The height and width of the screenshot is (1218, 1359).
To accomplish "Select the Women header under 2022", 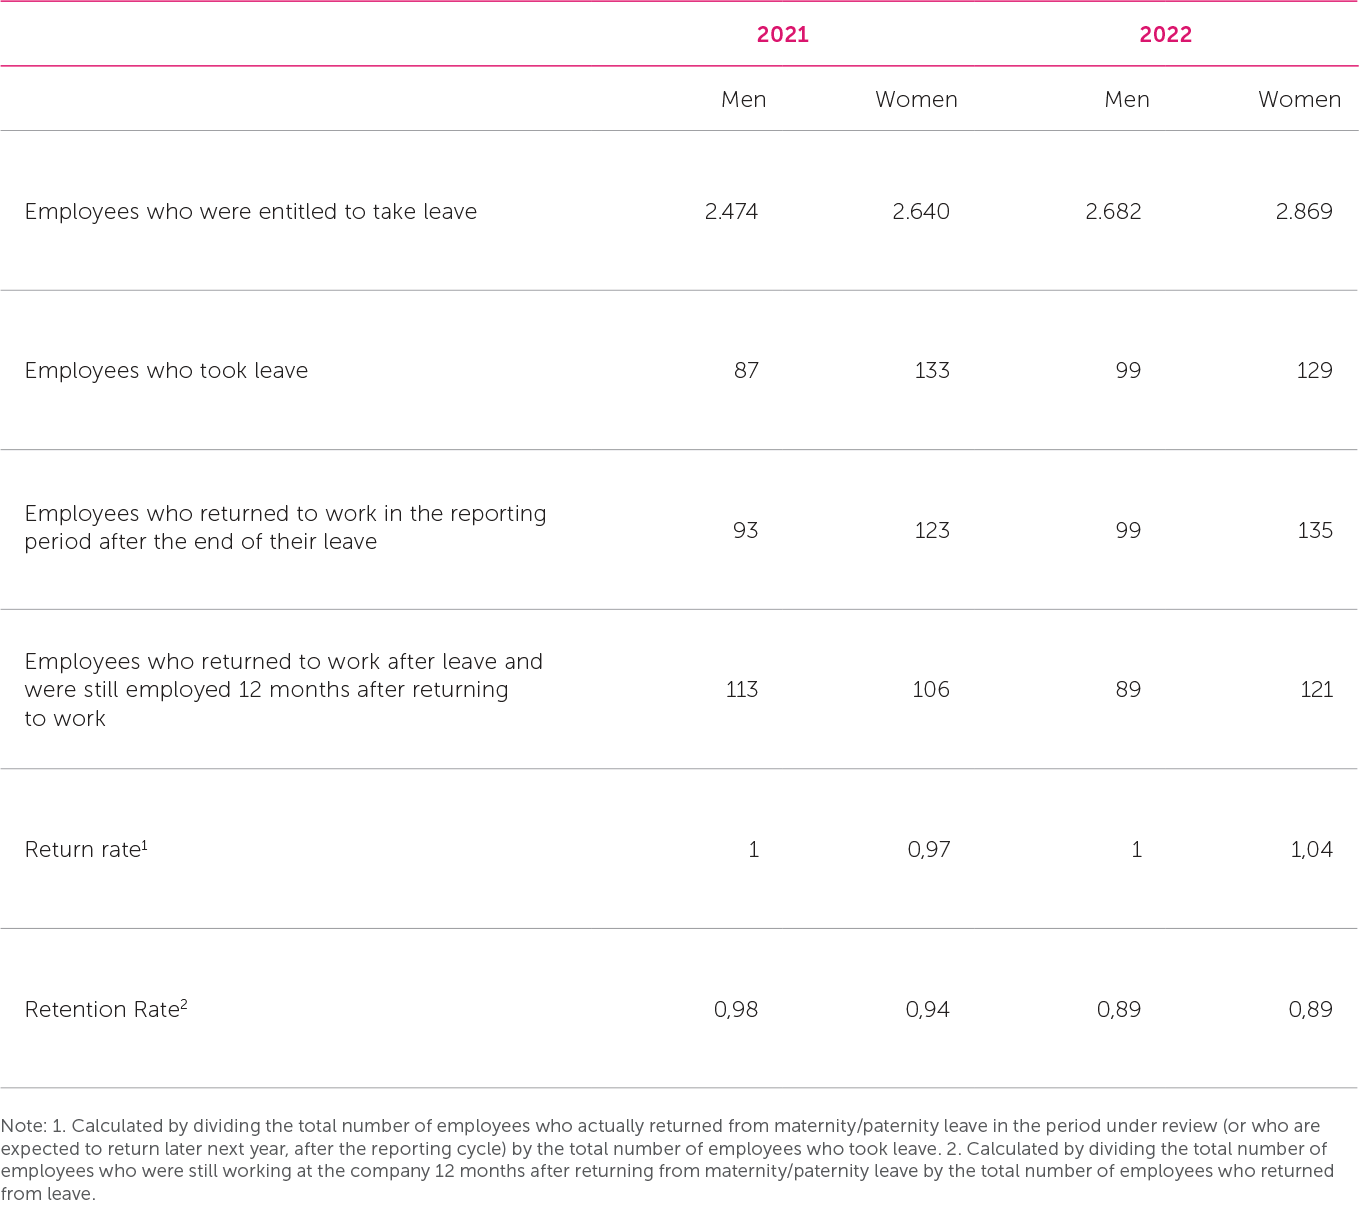I will 1298,100.
